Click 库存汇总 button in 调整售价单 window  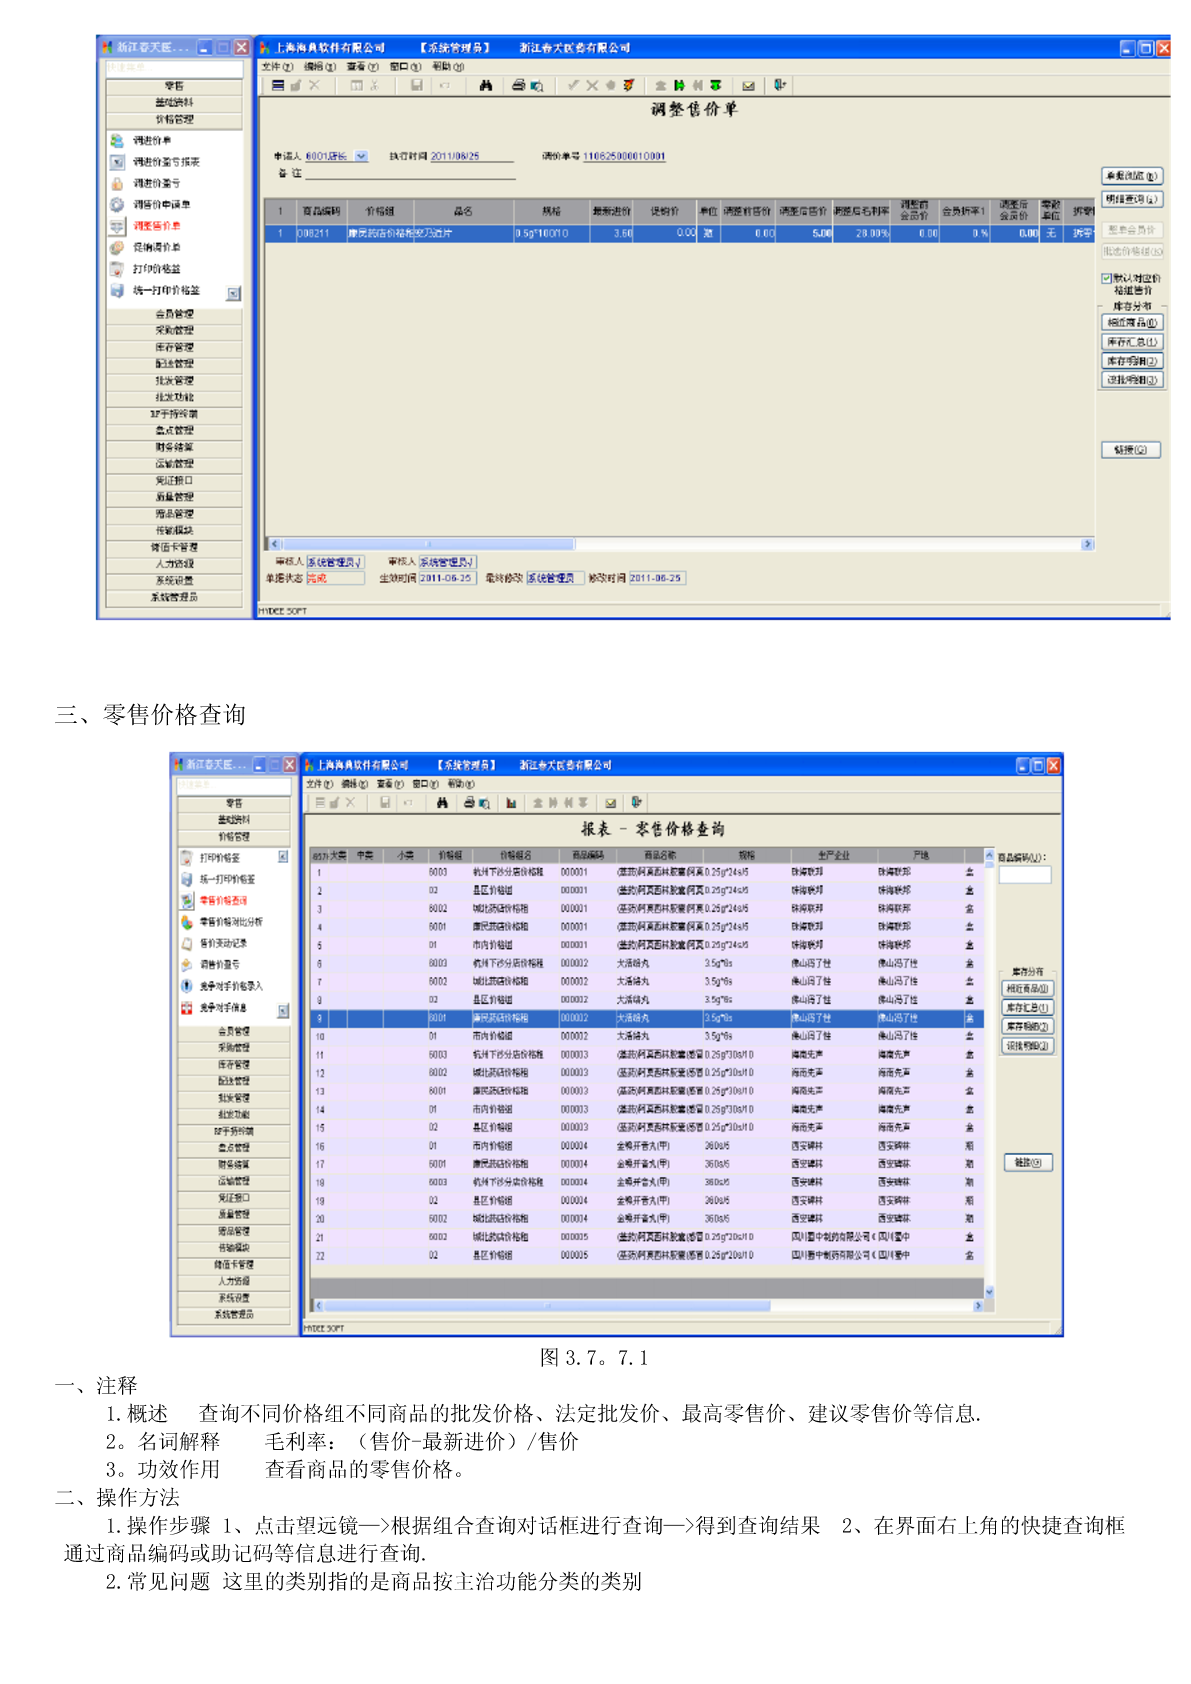tap(1132, 342)
